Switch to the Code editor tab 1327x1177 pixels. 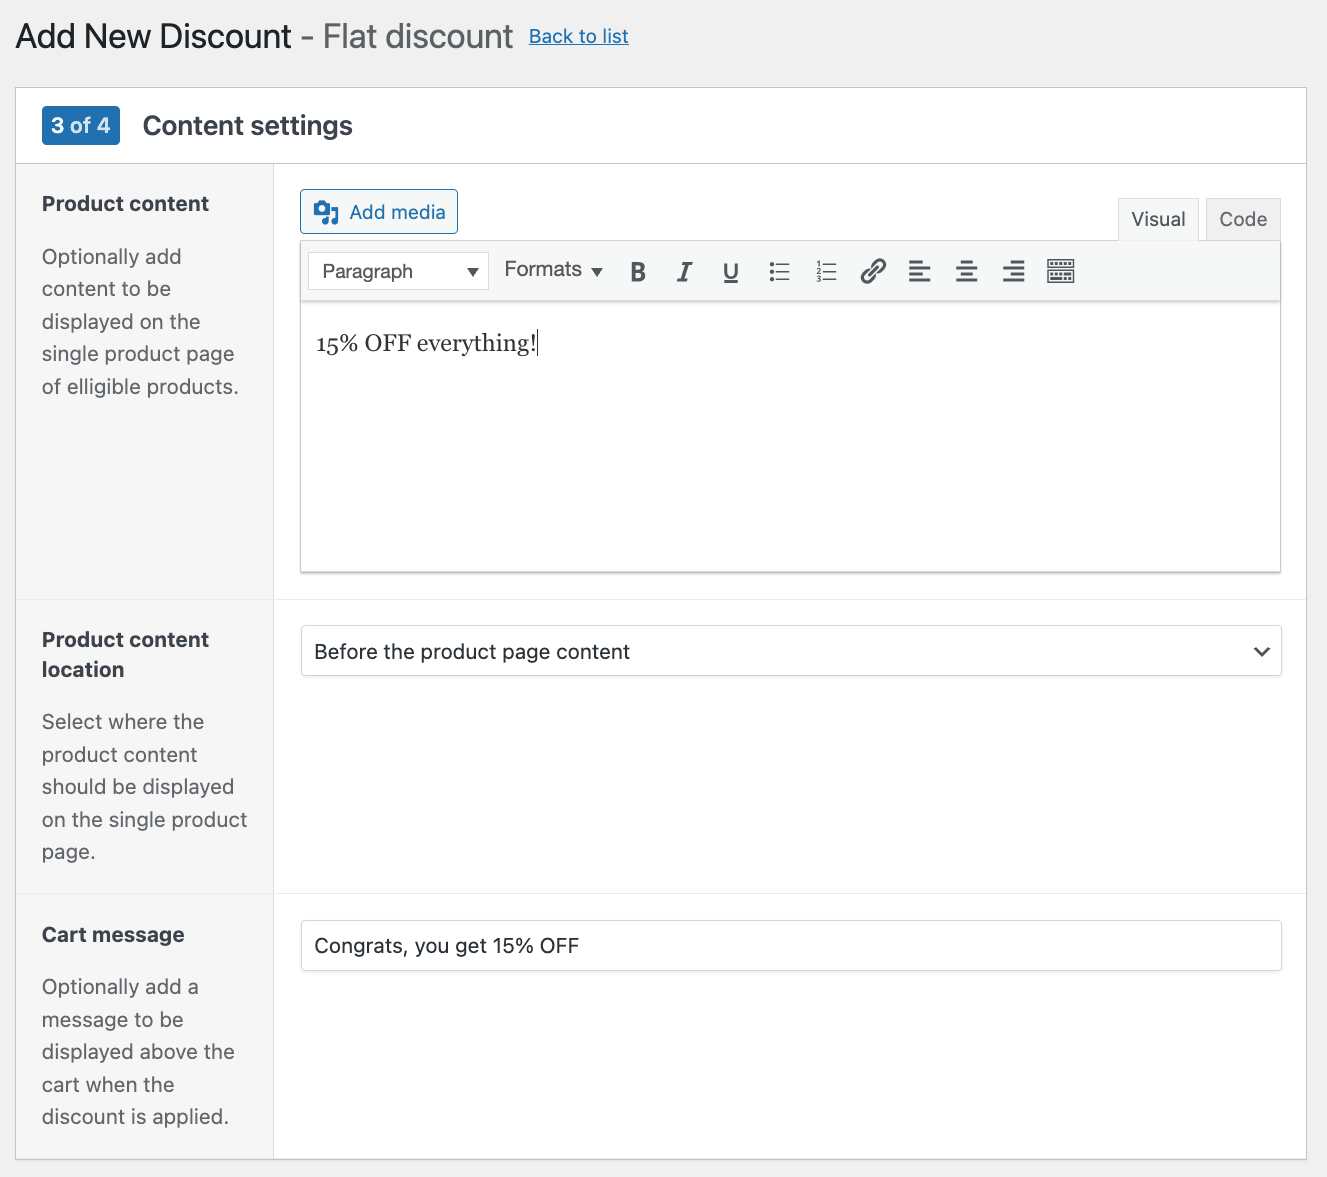[1242, 220]
